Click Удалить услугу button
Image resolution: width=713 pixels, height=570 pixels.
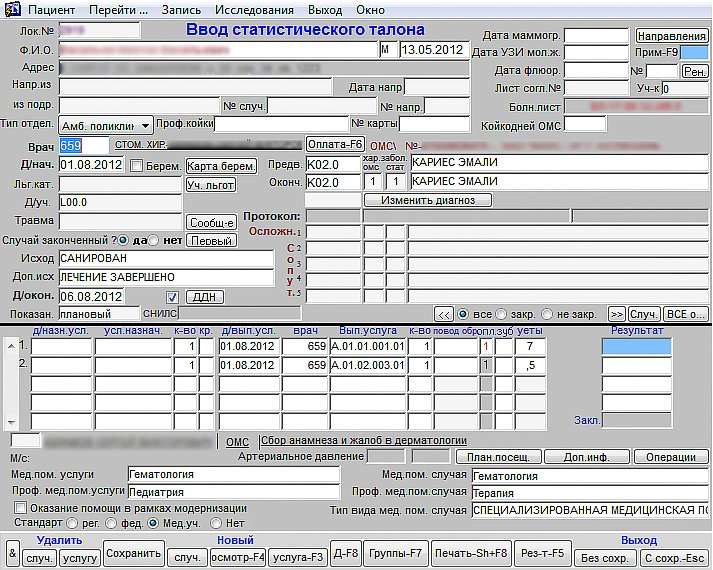click(80, 558)
